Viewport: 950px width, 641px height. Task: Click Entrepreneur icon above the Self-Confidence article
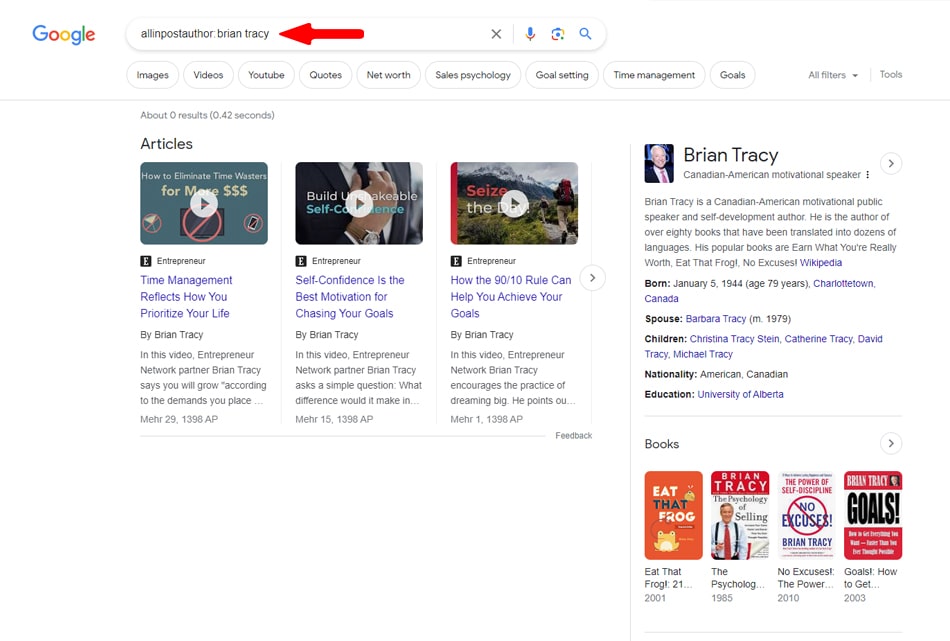(301, 261)
